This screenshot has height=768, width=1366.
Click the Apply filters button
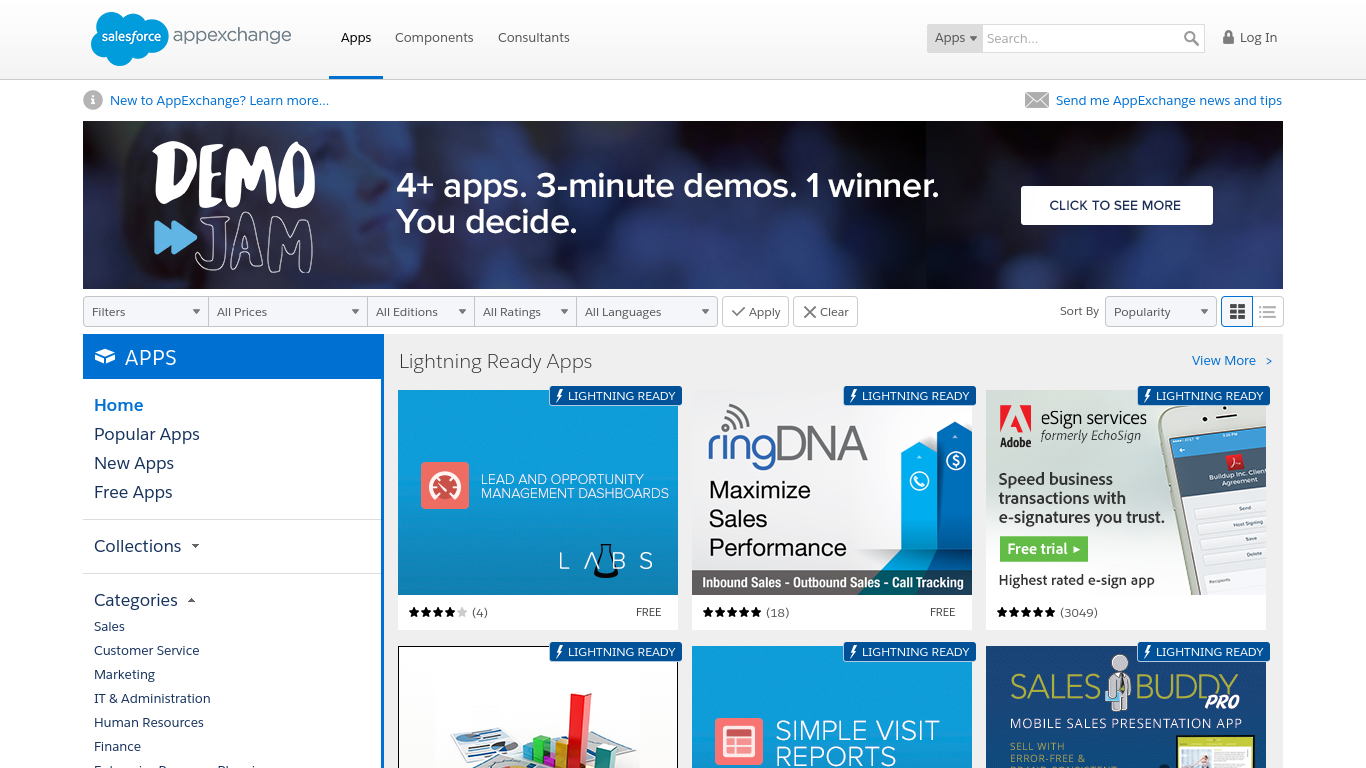point(756,312)
